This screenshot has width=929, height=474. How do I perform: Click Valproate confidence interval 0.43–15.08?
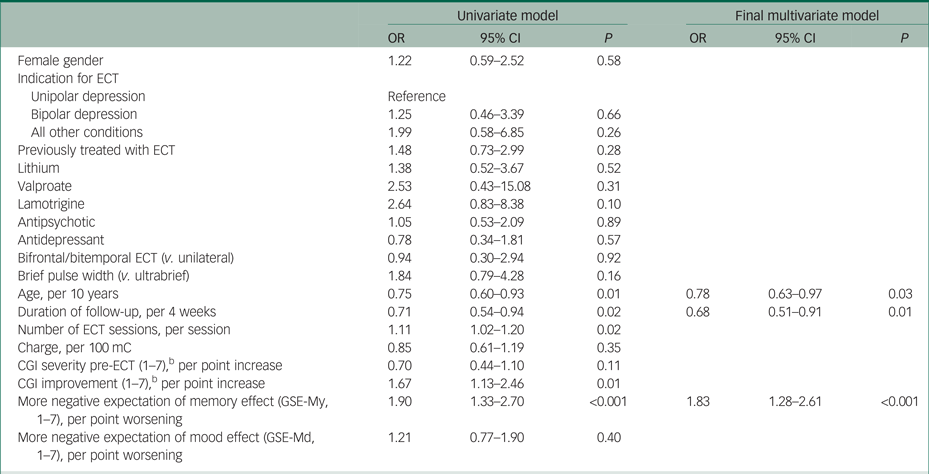coord(505,186)
